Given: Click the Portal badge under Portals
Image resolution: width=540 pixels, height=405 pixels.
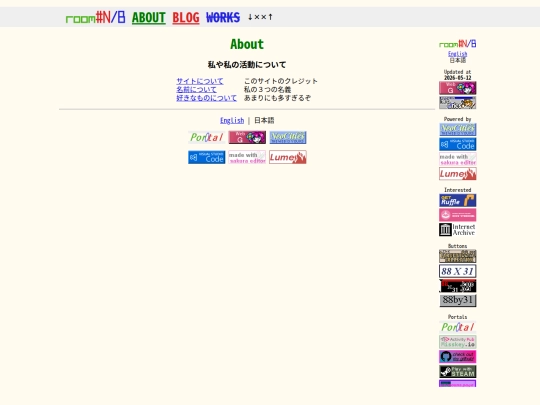Looking at the screenshot, I should 458,327.
